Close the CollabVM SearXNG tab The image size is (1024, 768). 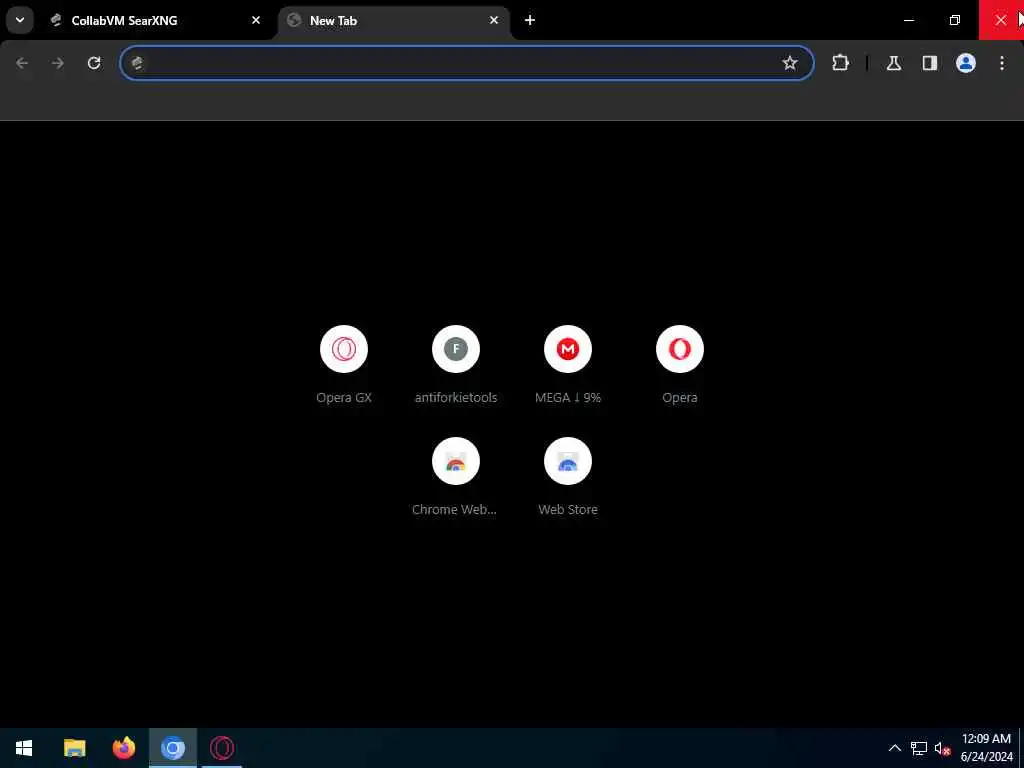point(256,20)
